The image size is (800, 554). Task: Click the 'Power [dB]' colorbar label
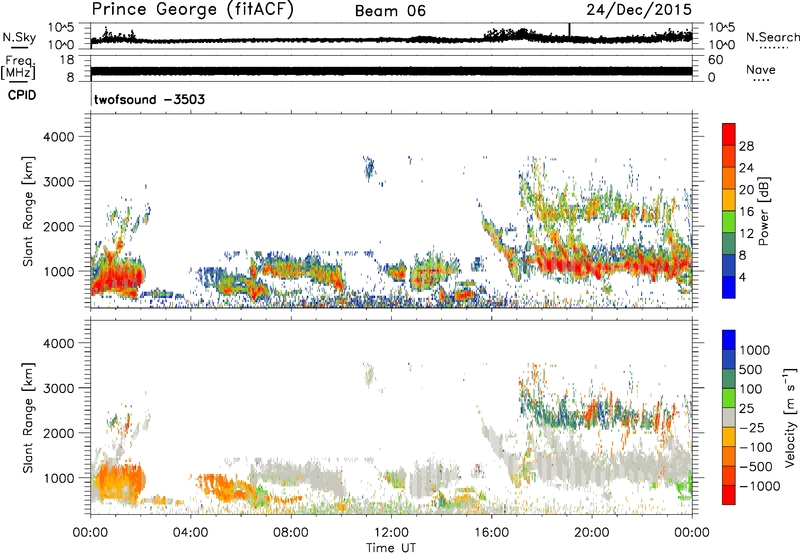point(763,211)
